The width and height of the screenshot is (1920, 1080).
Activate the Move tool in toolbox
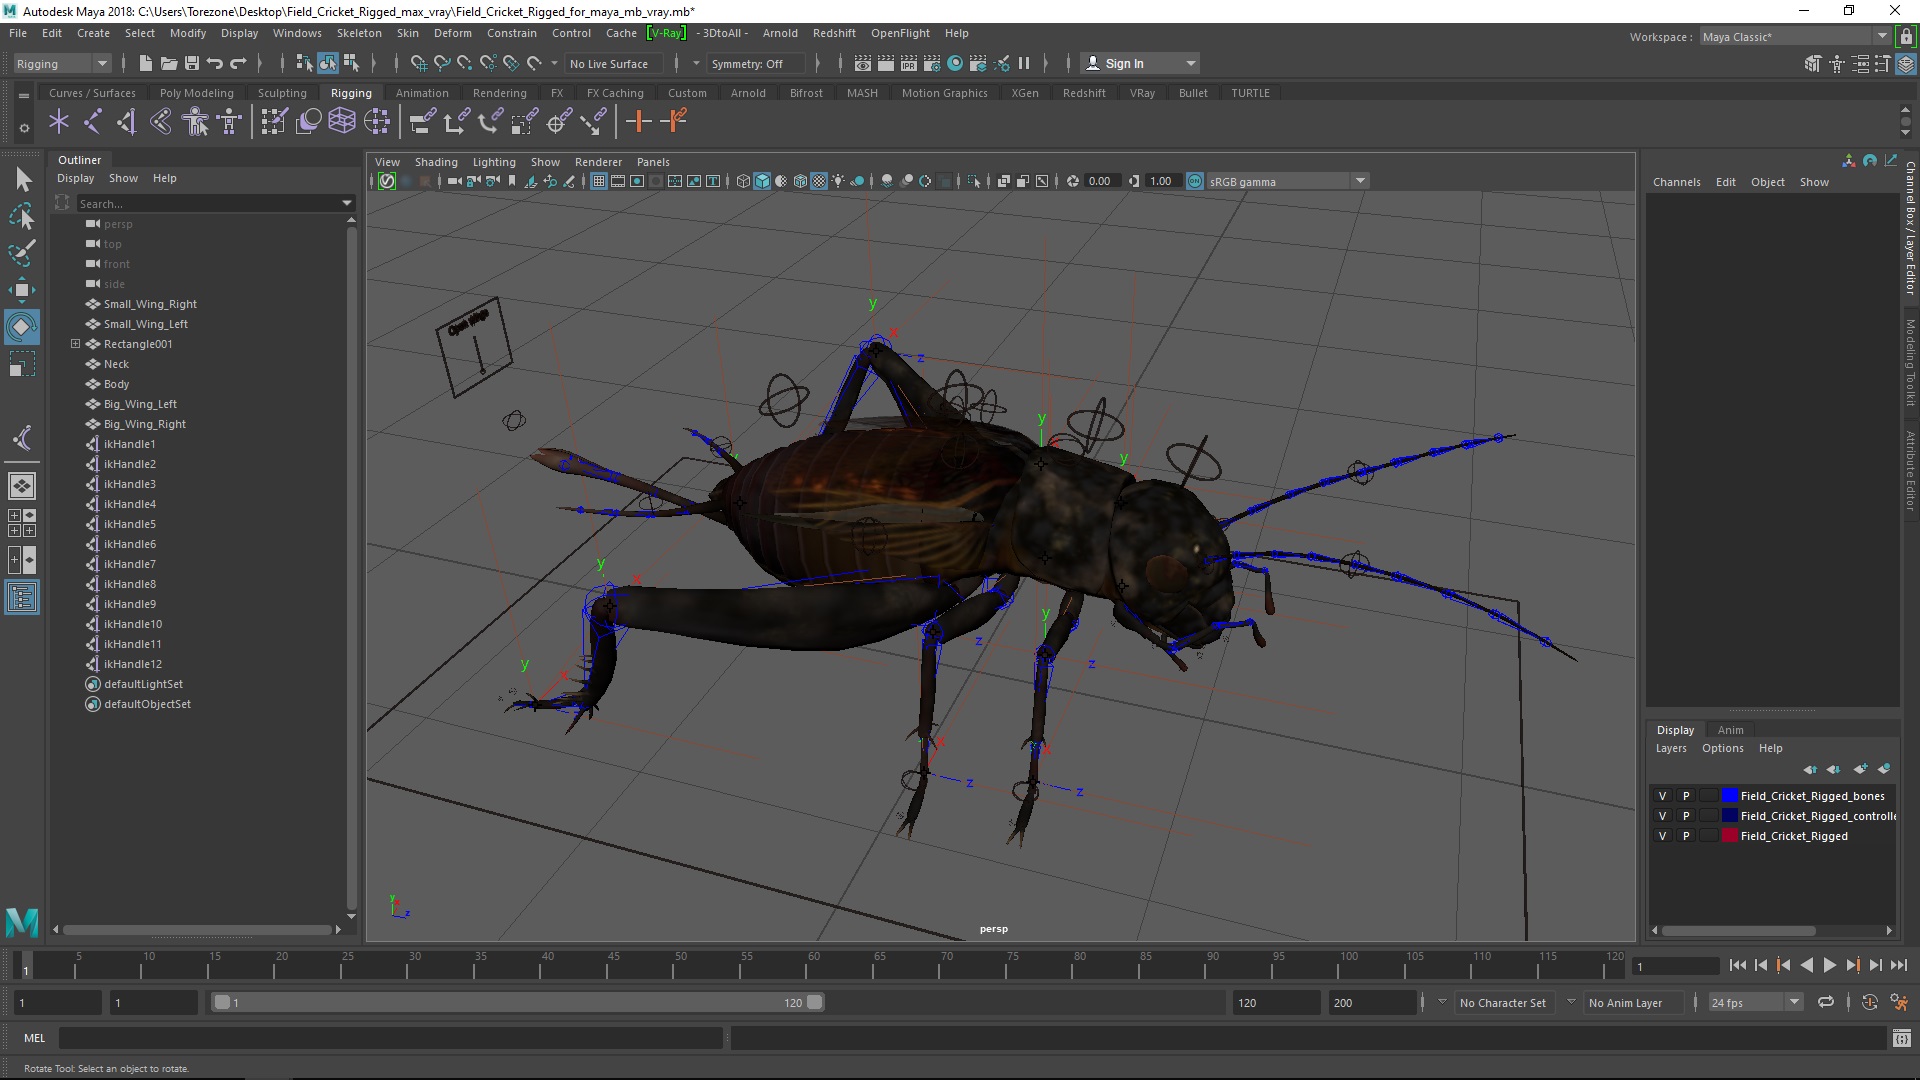coord(22,290)
